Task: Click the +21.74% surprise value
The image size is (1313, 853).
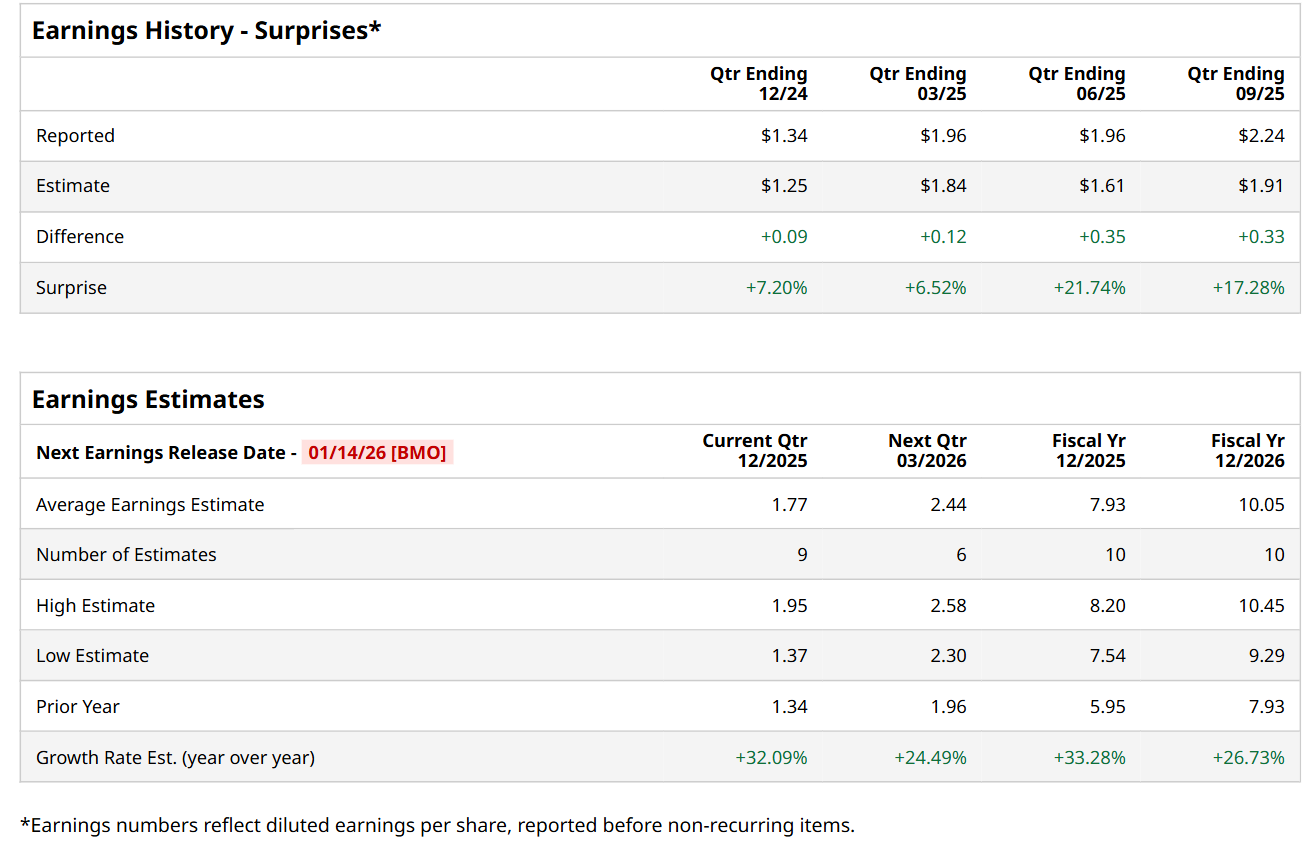Action: [x=1089, y=288]
